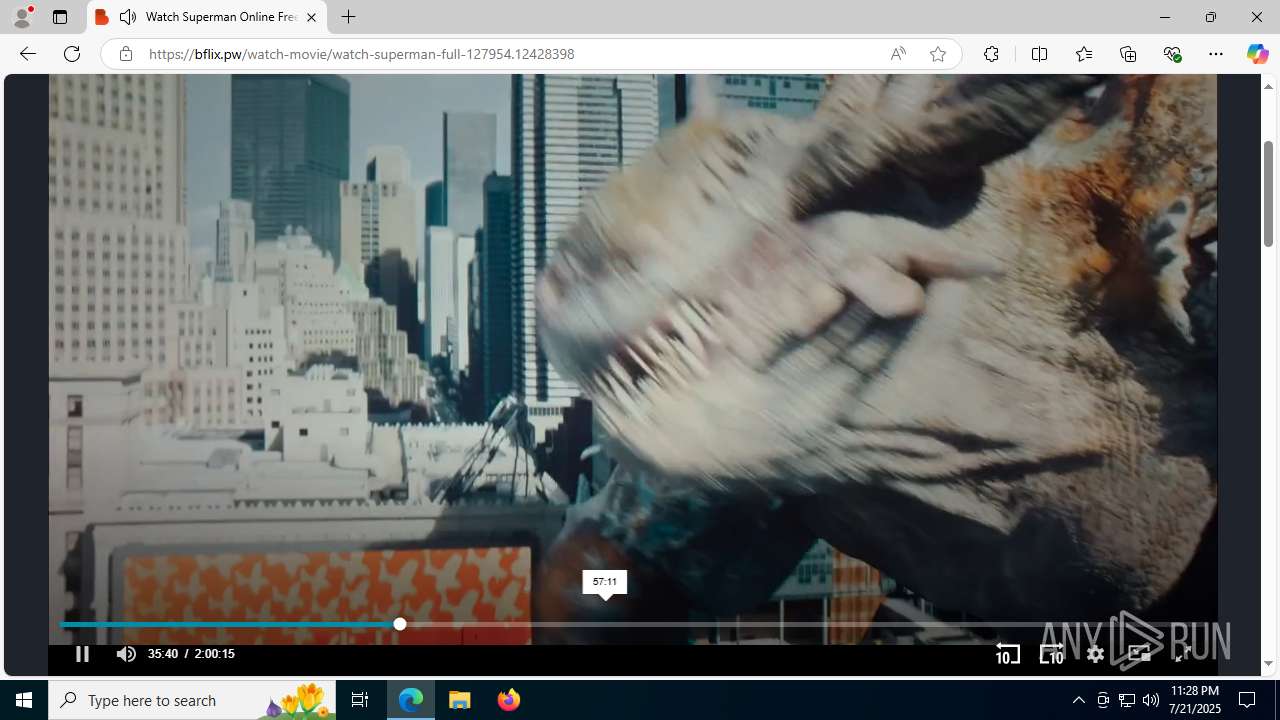The height and width of the screenshot is (720, 1280).
Task: Open system volume control in tray
Action: click(1151, 700)
